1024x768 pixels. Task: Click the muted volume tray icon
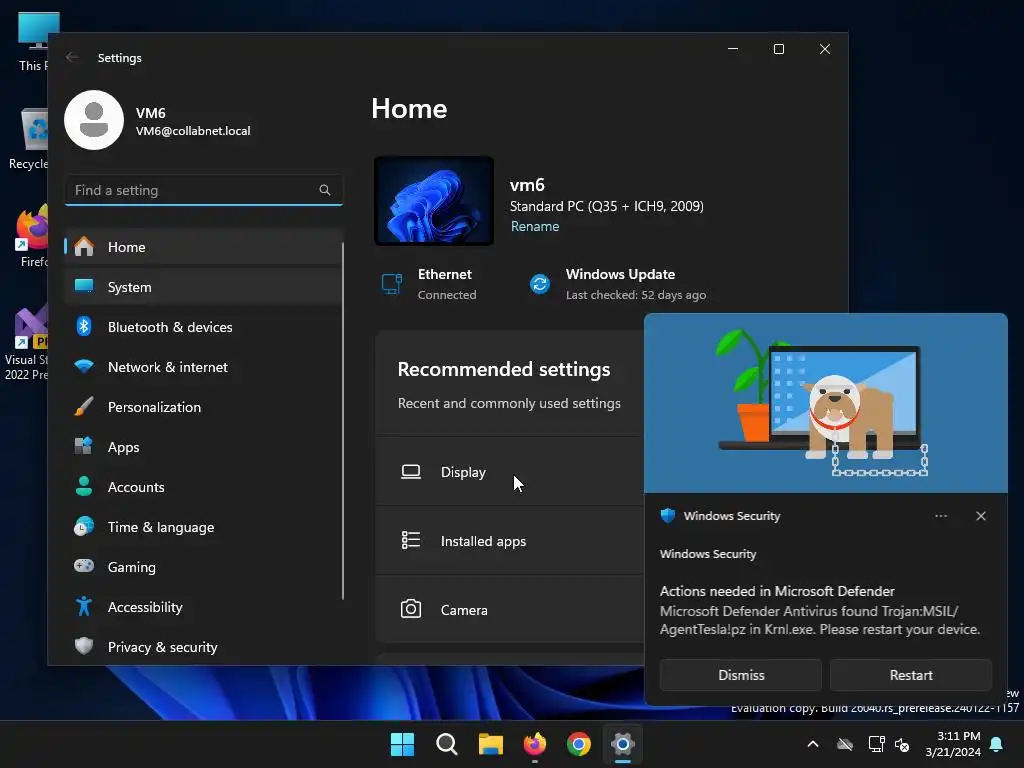point(902,744)
